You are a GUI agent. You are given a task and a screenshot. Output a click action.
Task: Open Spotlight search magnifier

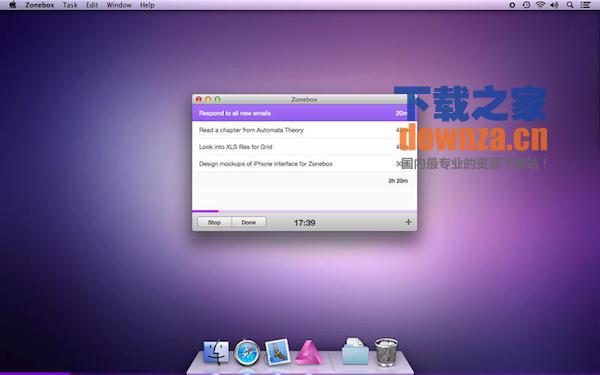point(570,5)
